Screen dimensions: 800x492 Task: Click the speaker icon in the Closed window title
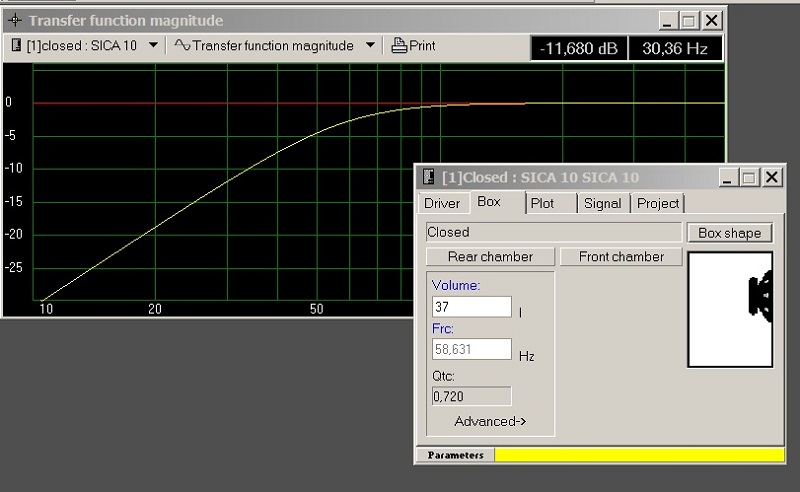point(429,177)
